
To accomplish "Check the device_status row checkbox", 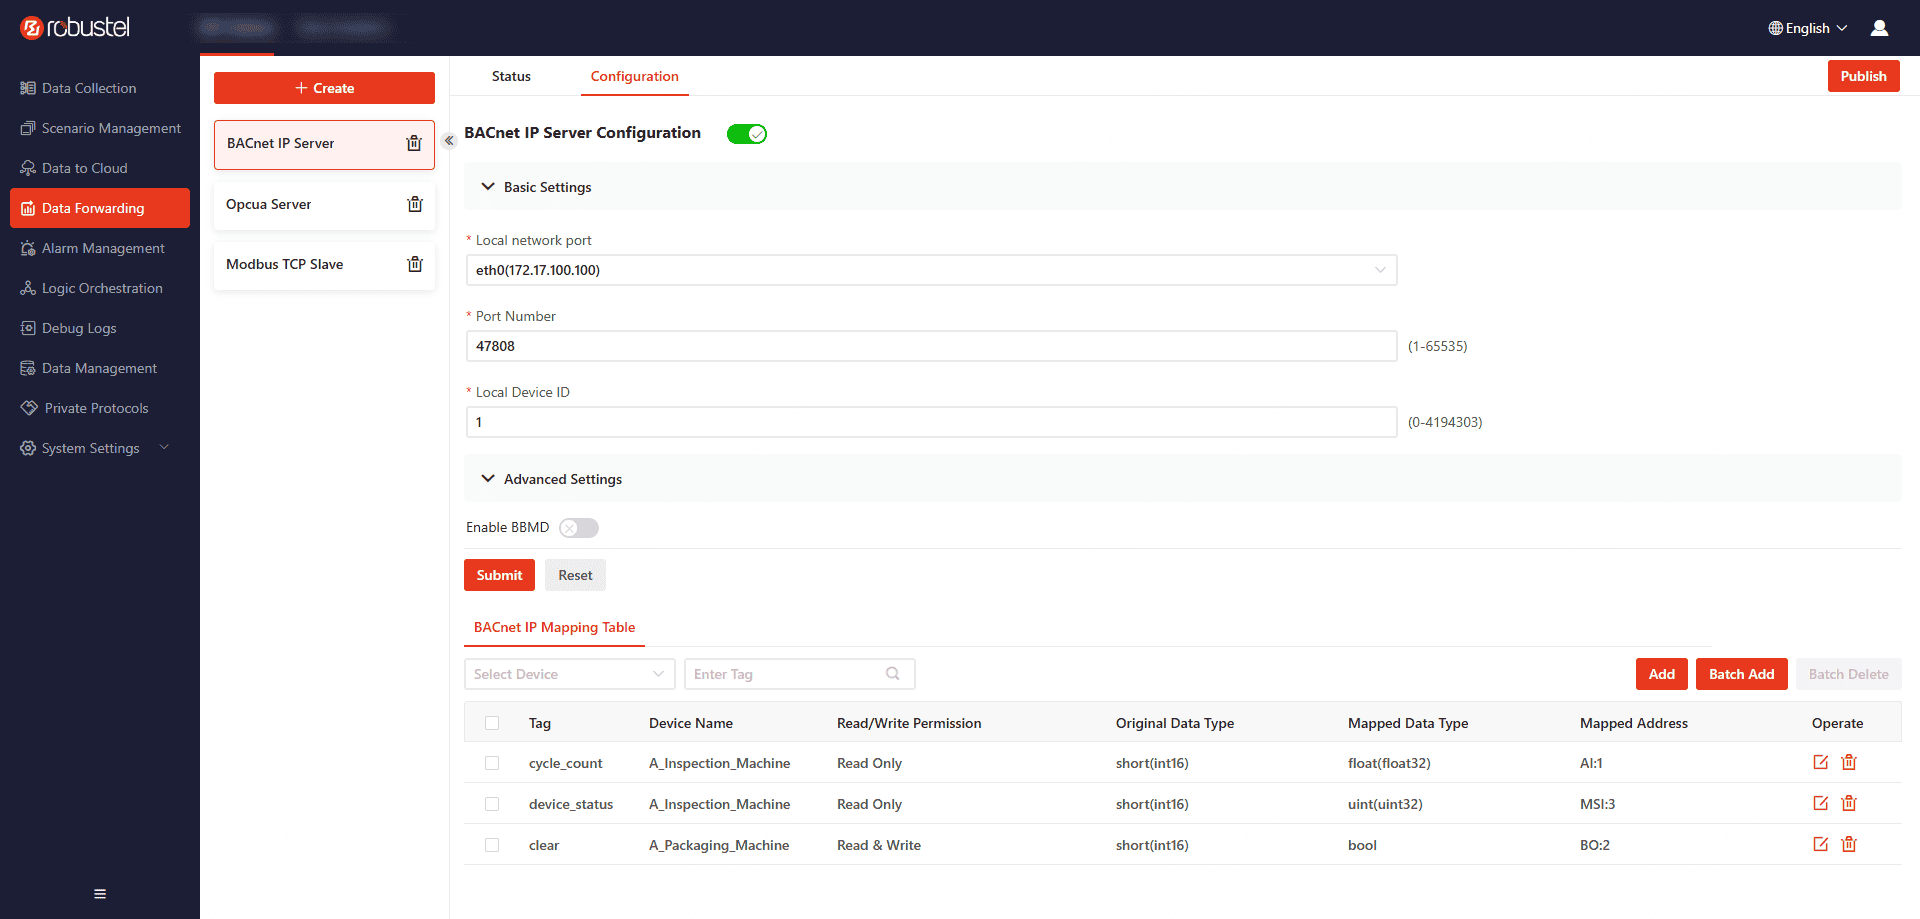I will pos(492,804).
